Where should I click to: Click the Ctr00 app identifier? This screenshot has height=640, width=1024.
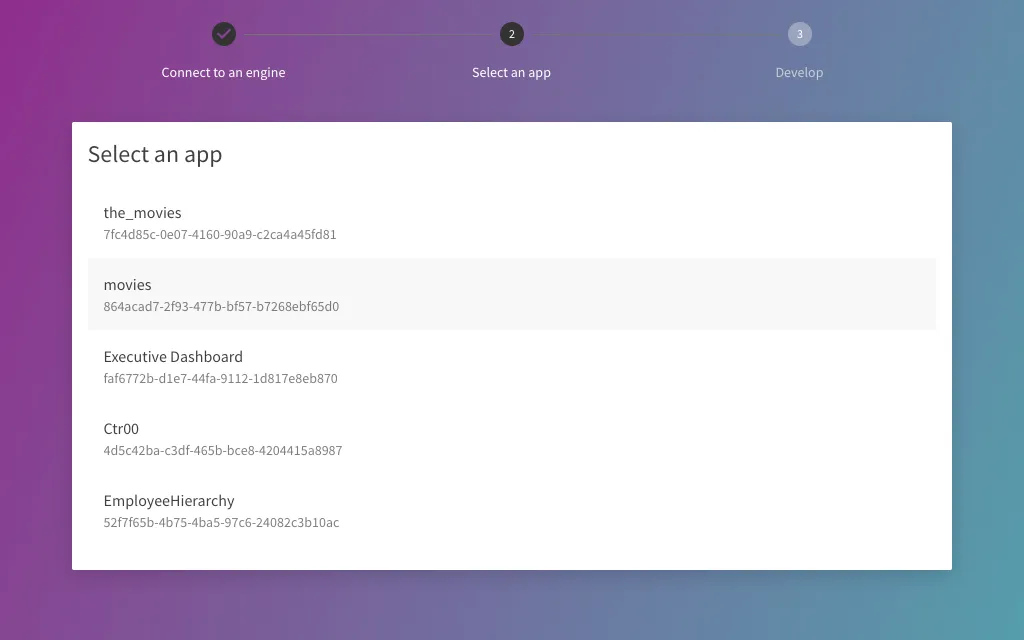coord(222,450)
